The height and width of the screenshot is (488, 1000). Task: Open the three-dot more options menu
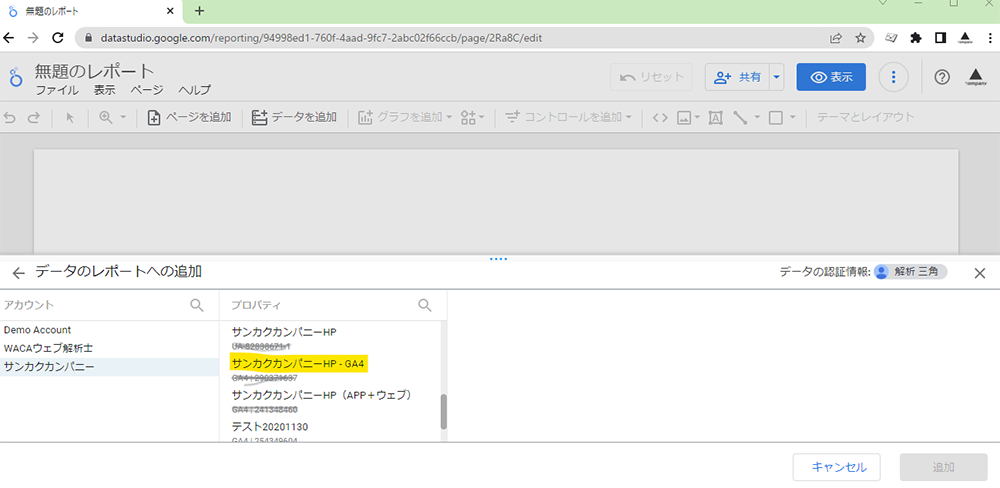click(x=893, y=77)
